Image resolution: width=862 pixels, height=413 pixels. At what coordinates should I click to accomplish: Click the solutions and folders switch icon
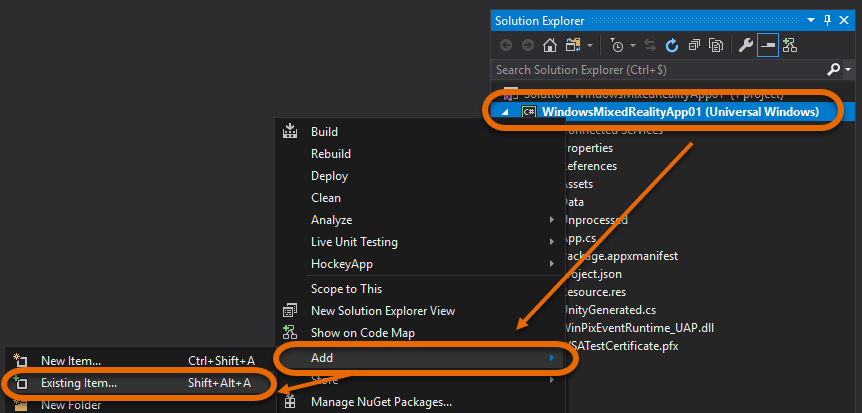point(573,45)
